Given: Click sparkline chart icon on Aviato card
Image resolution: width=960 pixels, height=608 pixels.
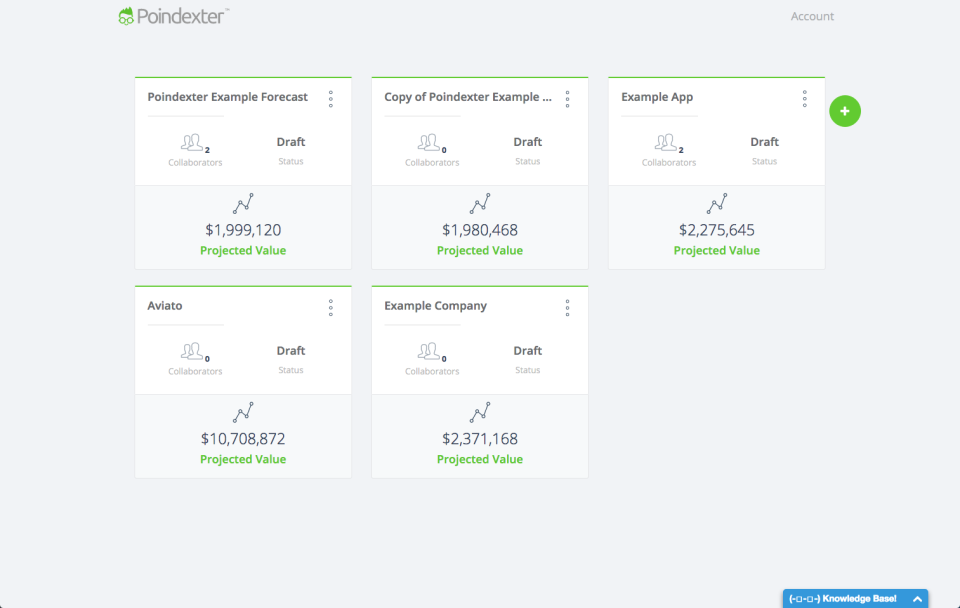Looking at the screenshot, I should coord(242,412).
